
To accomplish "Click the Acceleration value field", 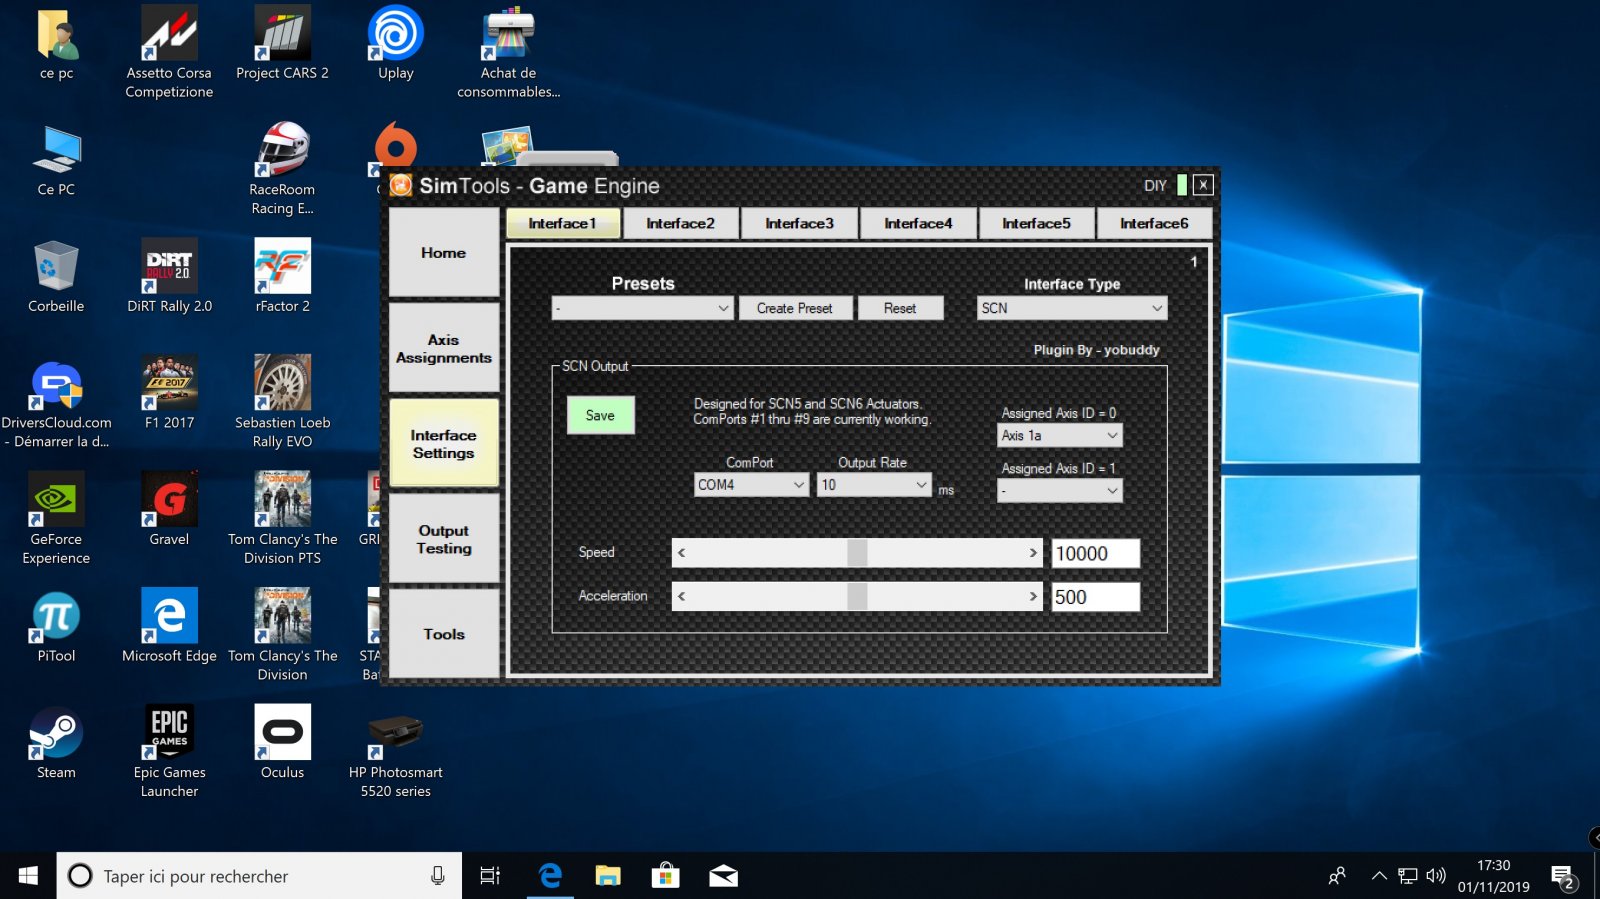I will (x=1095, y=597).
